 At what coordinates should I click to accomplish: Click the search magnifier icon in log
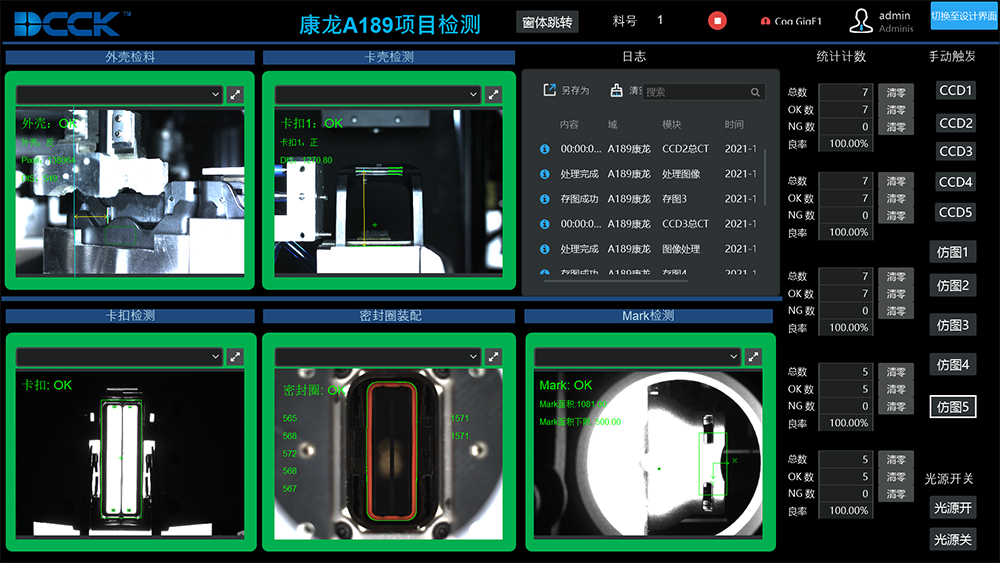(756, 91)
